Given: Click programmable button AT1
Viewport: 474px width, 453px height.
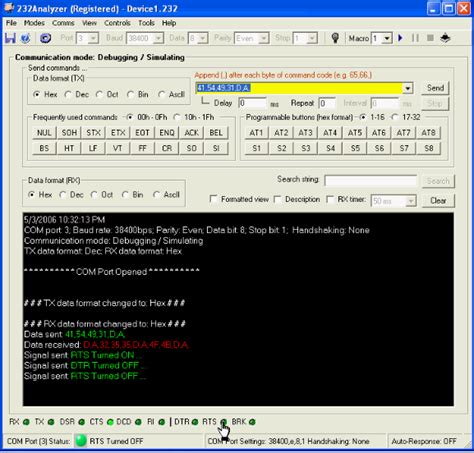Looking at the screenshot, I should (x=256, y=133).
